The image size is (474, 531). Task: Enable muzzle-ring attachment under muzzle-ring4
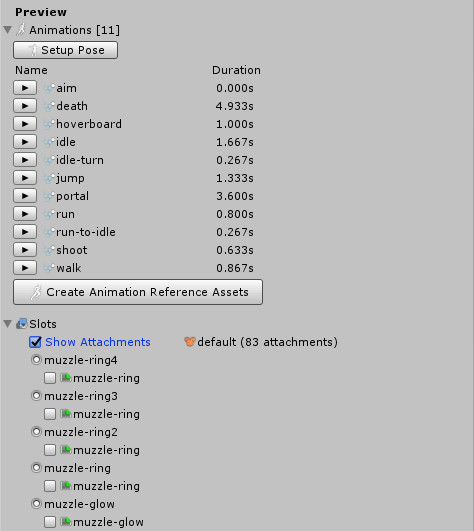click(50, 378)
